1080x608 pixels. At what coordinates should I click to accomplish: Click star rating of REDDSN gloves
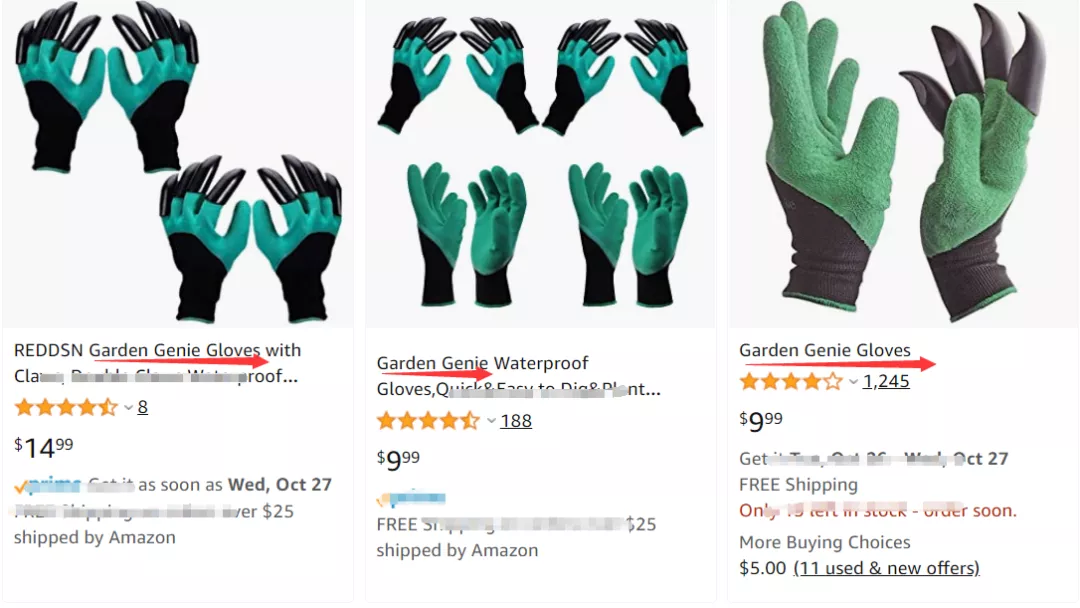pyautogui.click(x=66, y=407)
